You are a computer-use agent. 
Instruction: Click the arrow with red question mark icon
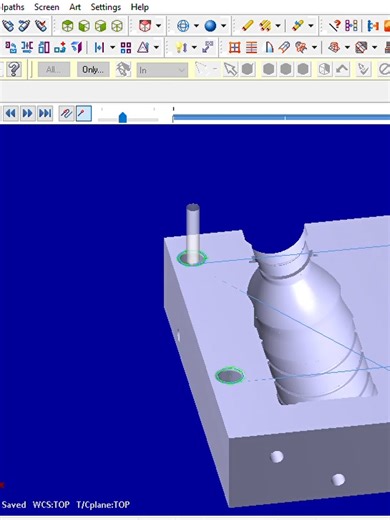334,26
